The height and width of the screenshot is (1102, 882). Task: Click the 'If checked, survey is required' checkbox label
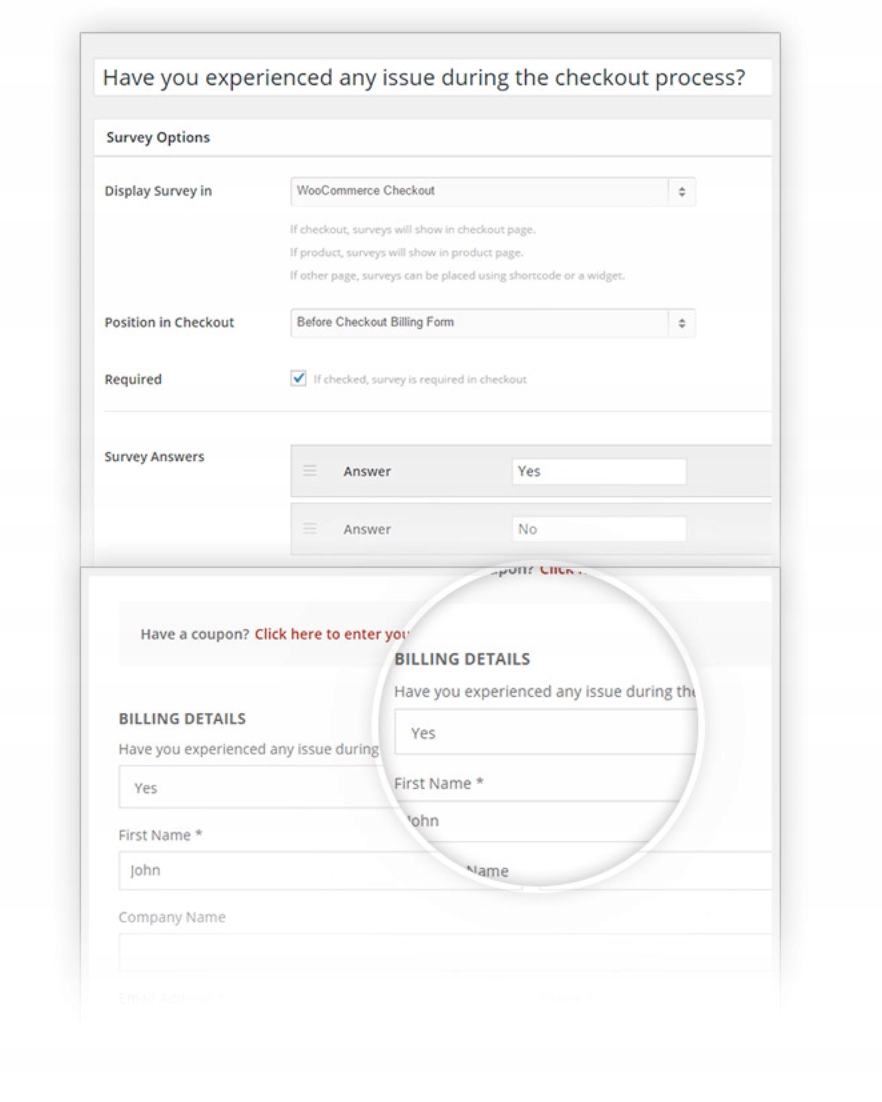pos(419,380)
